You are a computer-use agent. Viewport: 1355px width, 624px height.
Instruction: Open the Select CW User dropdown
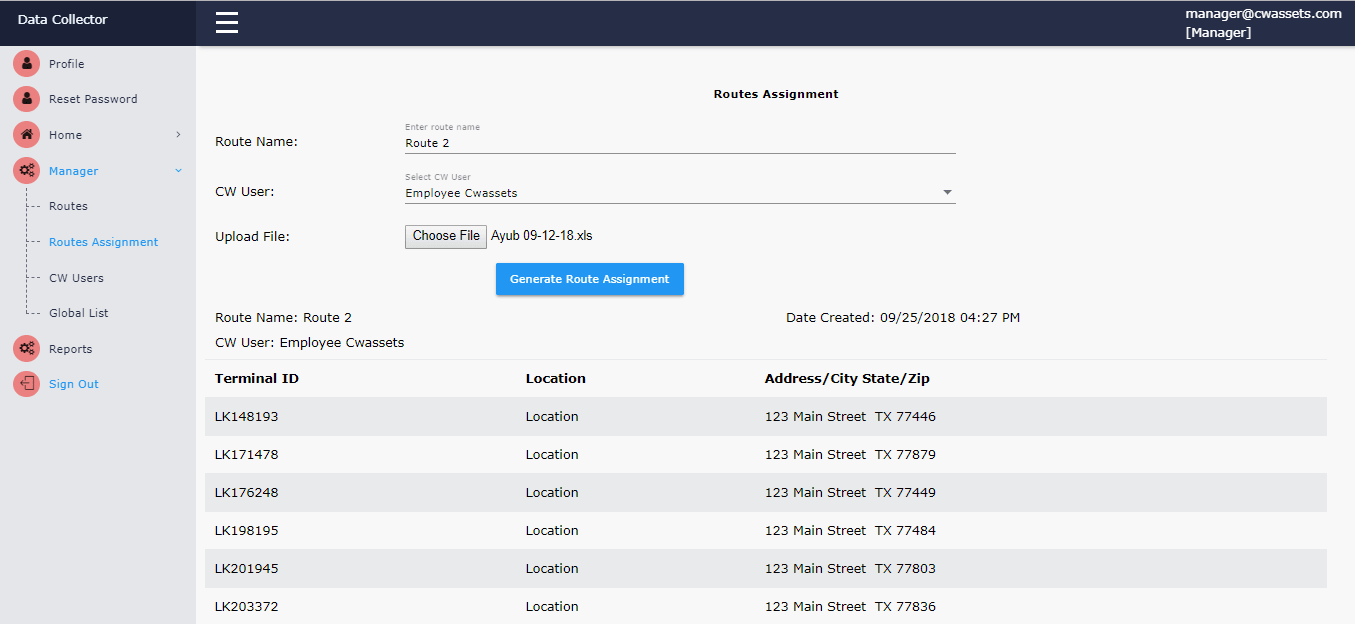tap(680, 193)
